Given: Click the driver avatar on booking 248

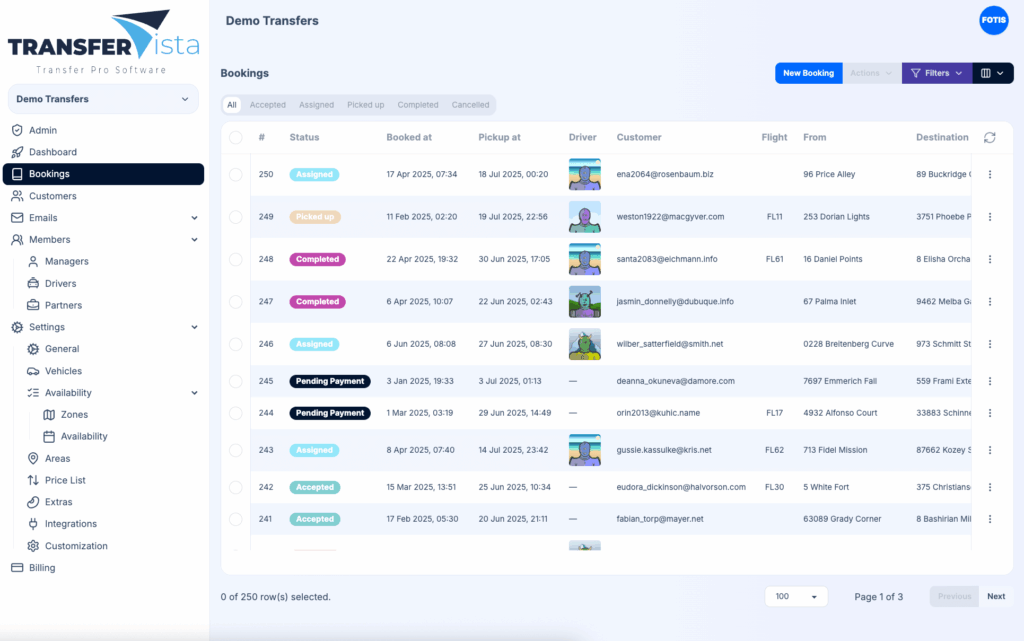Looking at the screenshot, I should (x=583, y=259).
